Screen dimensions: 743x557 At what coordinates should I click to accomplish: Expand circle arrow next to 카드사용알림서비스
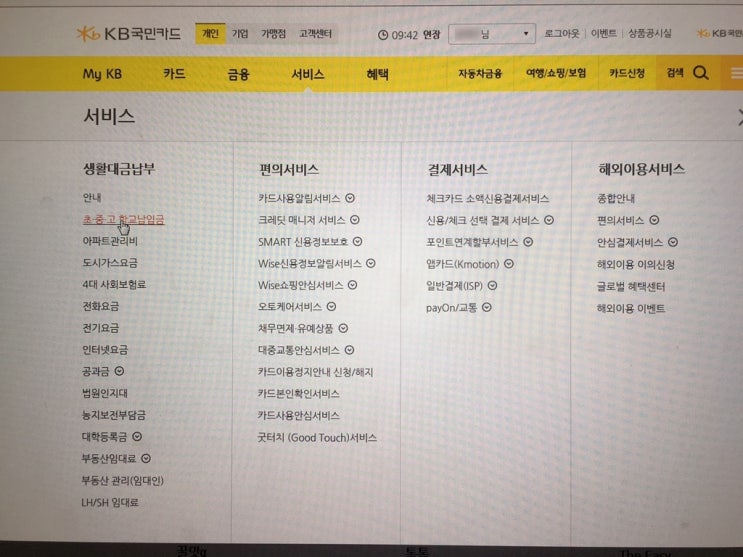coord(350,198)
